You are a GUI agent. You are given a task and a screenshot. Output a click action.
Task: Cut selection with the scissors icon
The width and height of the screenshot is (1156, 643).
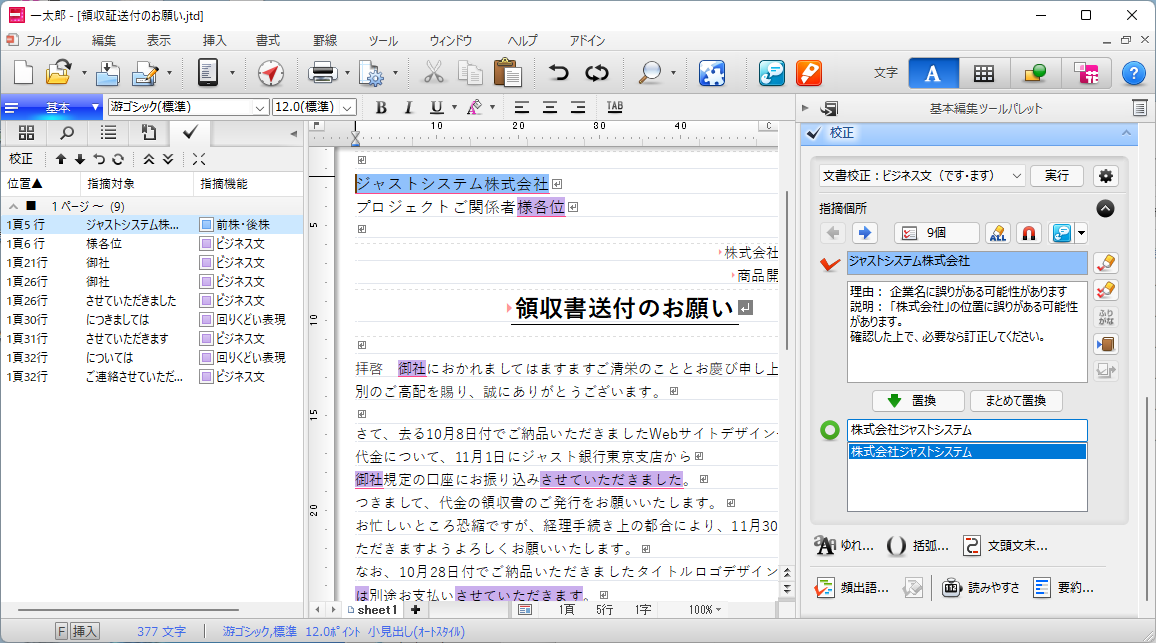(x=434, y=73)
